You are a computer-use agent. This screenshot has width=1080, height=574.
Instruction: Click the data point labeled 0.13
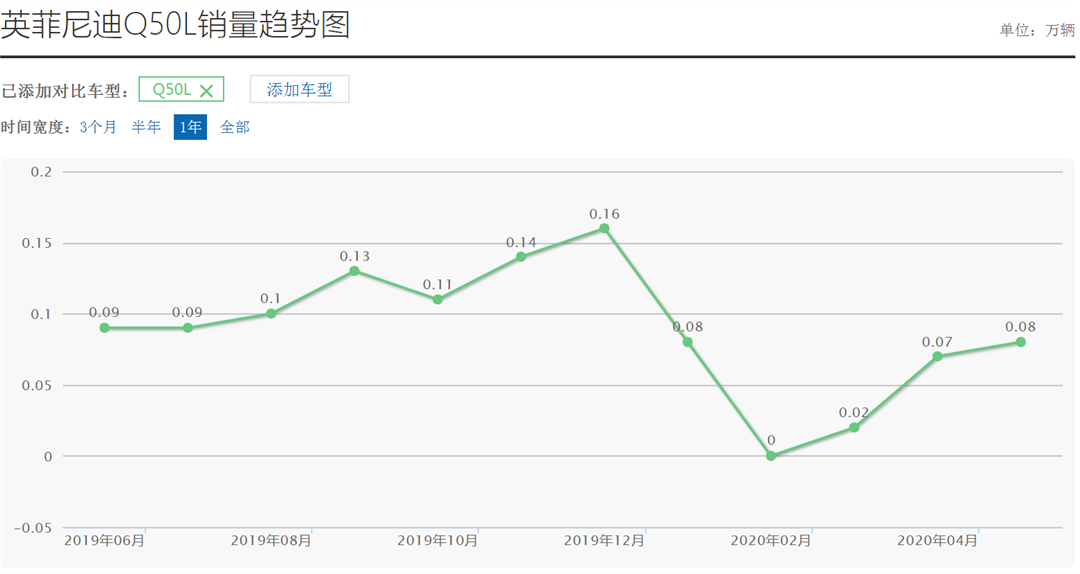click(354, 271)
